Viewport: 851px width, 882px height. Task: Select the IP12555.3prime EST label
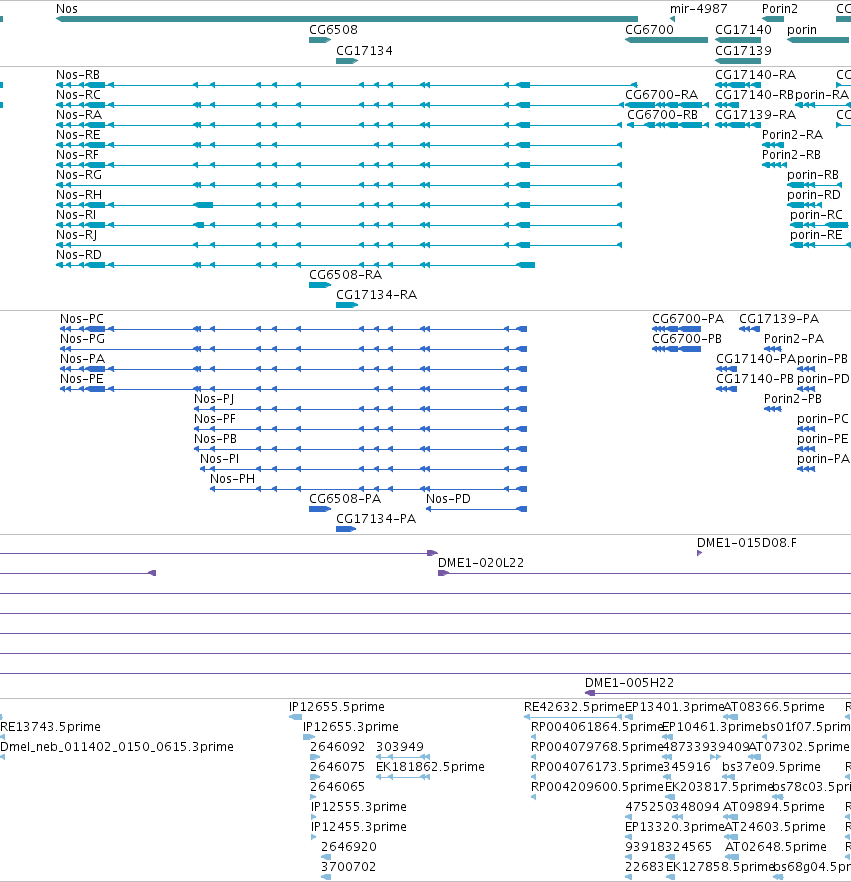(359, 807)
